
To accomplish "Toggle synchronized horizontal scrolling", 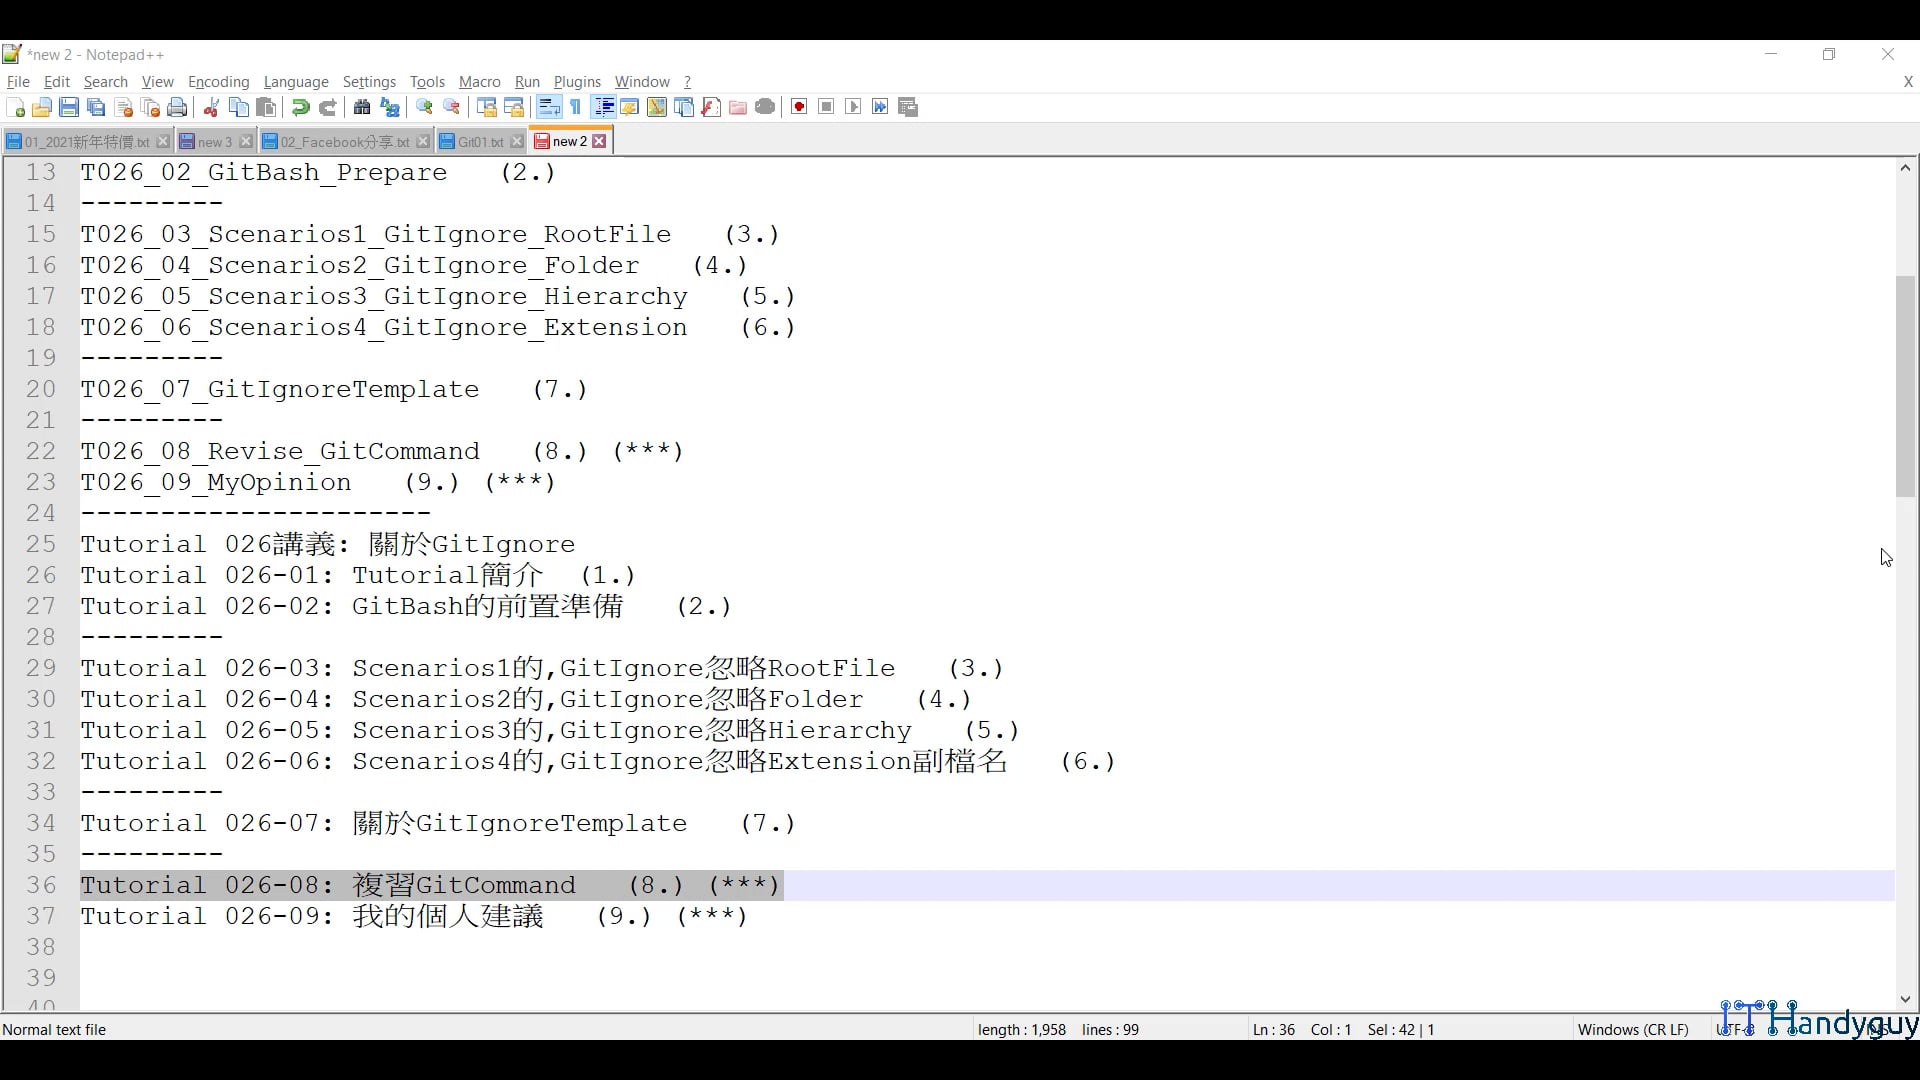I will pos(515,107).
